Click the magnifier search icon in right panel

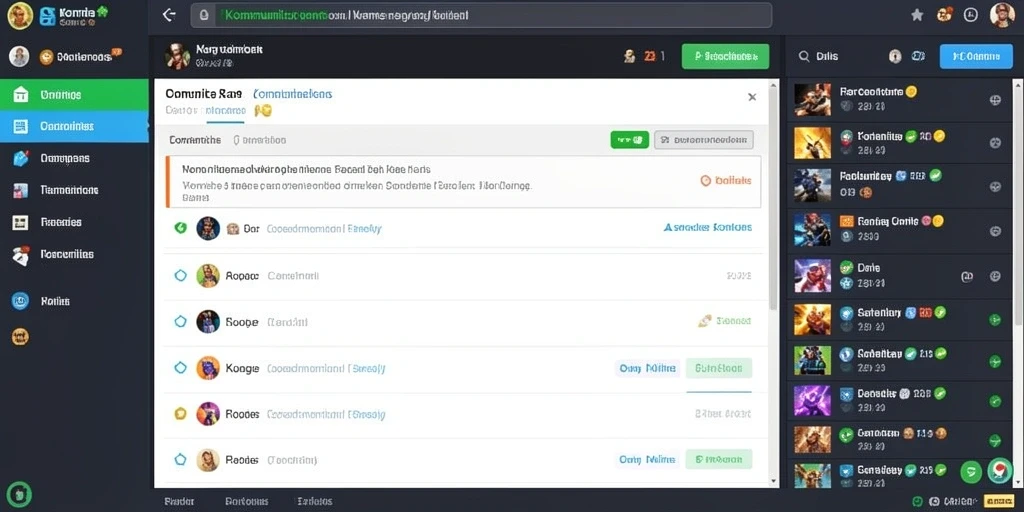pyautogui.click(x=804, y=57)
